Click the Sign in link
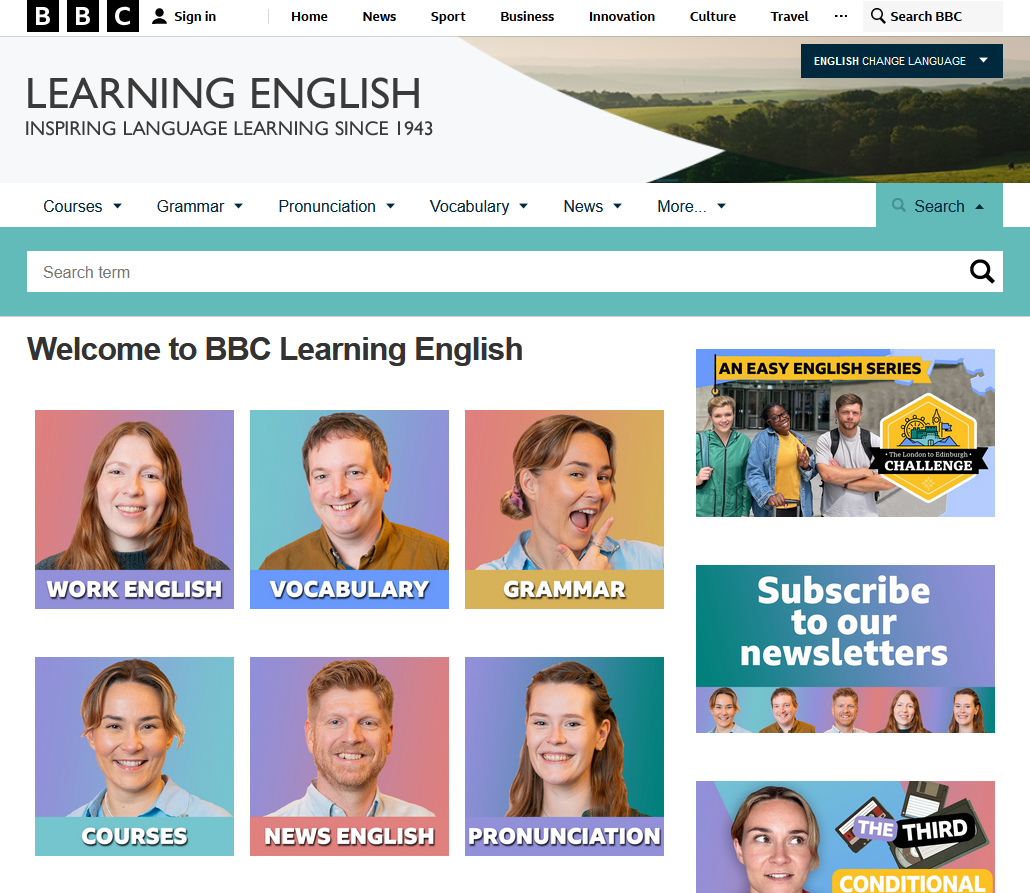This screenshot has height=893, width=1030. click(x=184, y=16)
